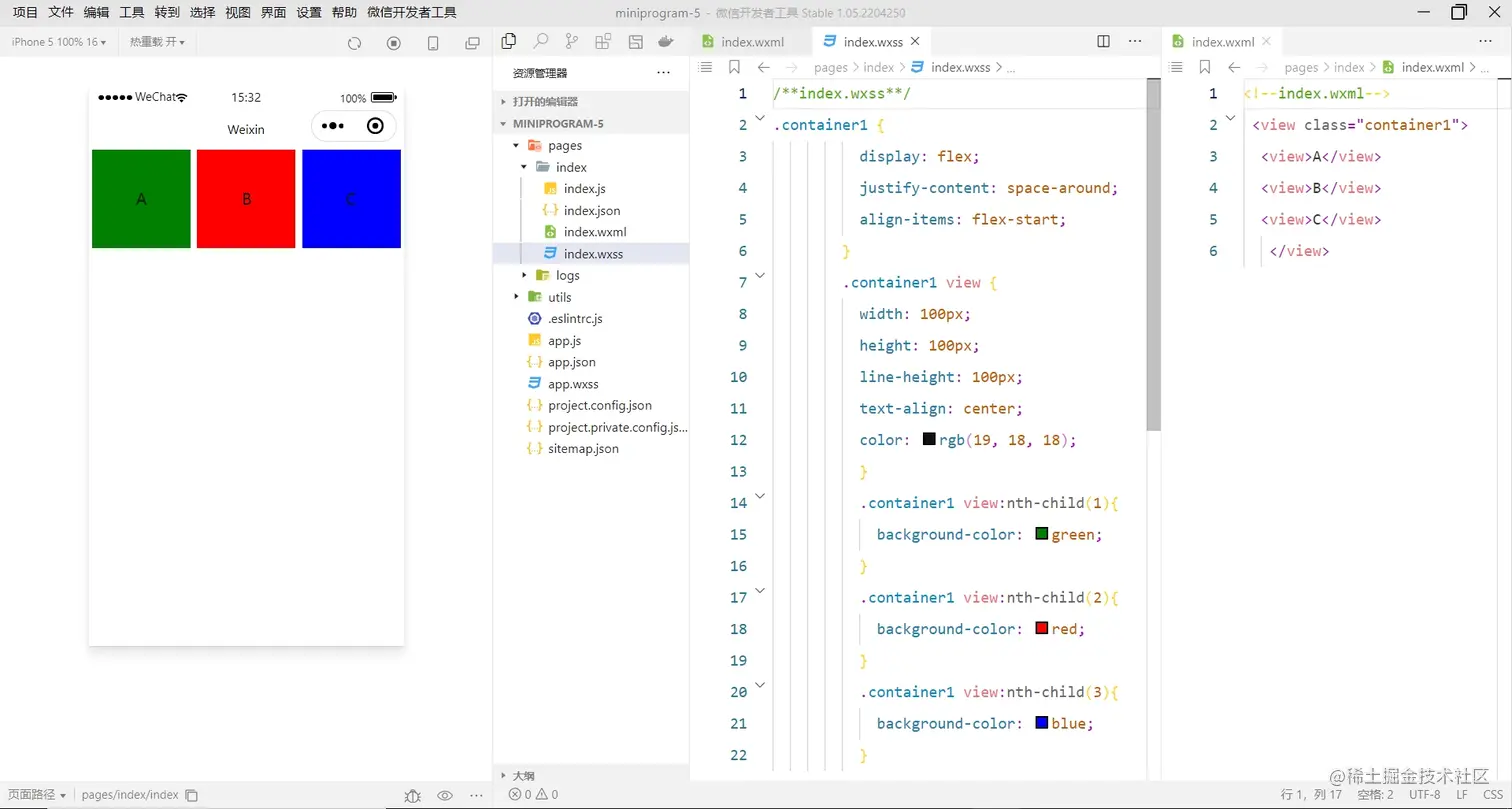Screen dimensions: 1512x809
Task: Click the UTF-8 encoding in status bar
Action: tap(1424, 795)
